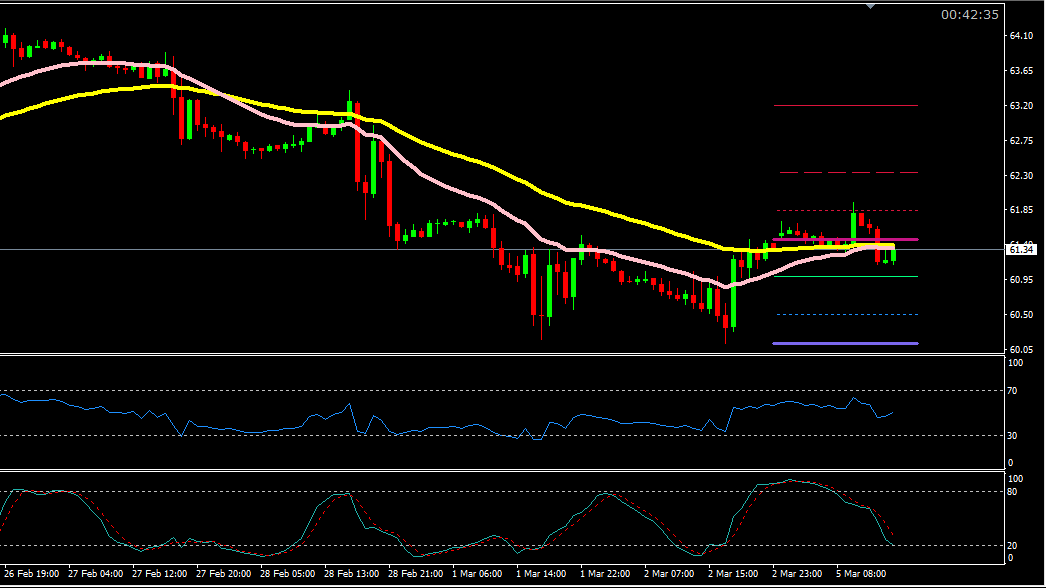
Task: Click the last green candle at chart's right edge
Action: point(893,255)
